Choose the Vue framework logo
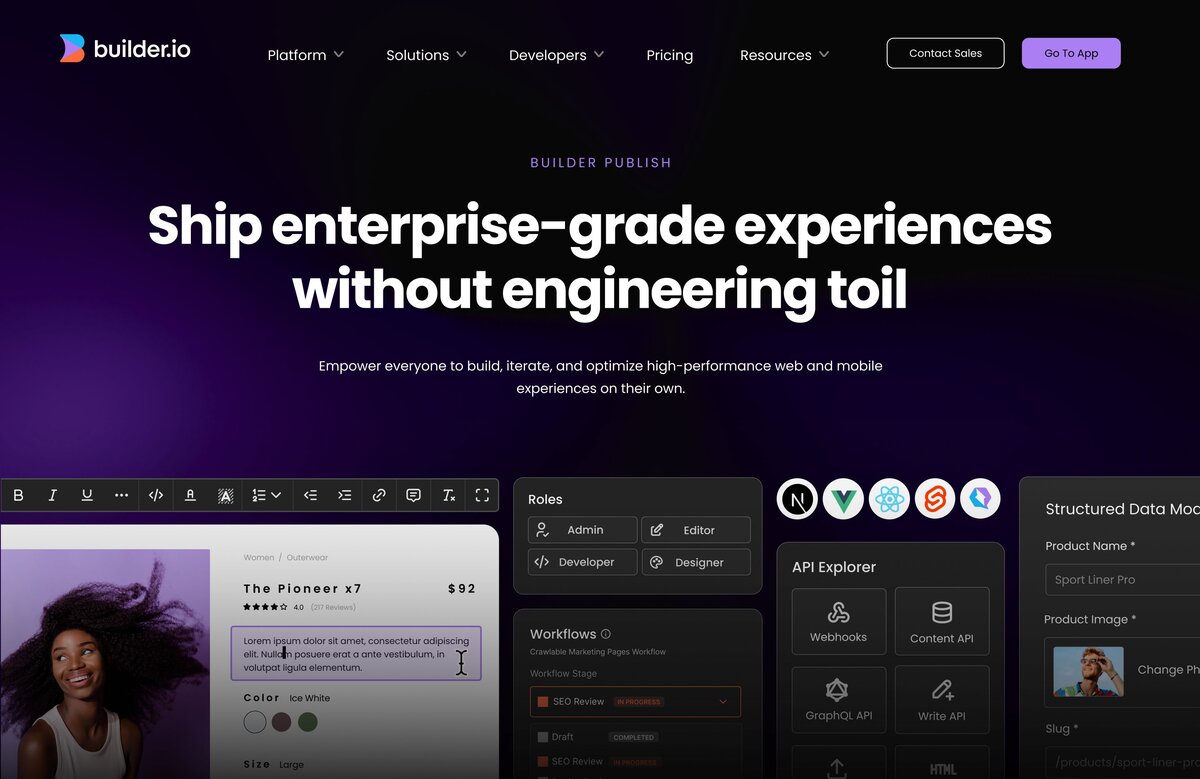 [843, 499]
